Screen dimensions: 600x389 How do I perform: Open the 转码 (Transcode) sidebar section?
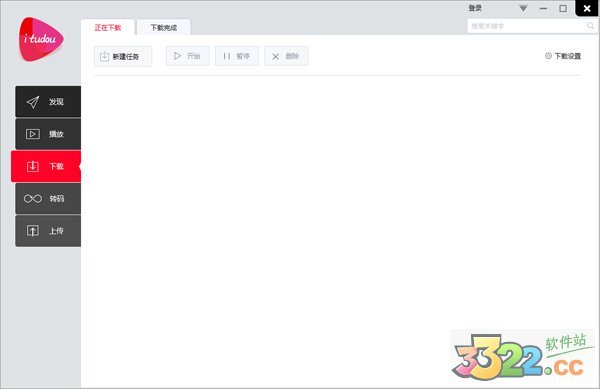pos(48,199)
